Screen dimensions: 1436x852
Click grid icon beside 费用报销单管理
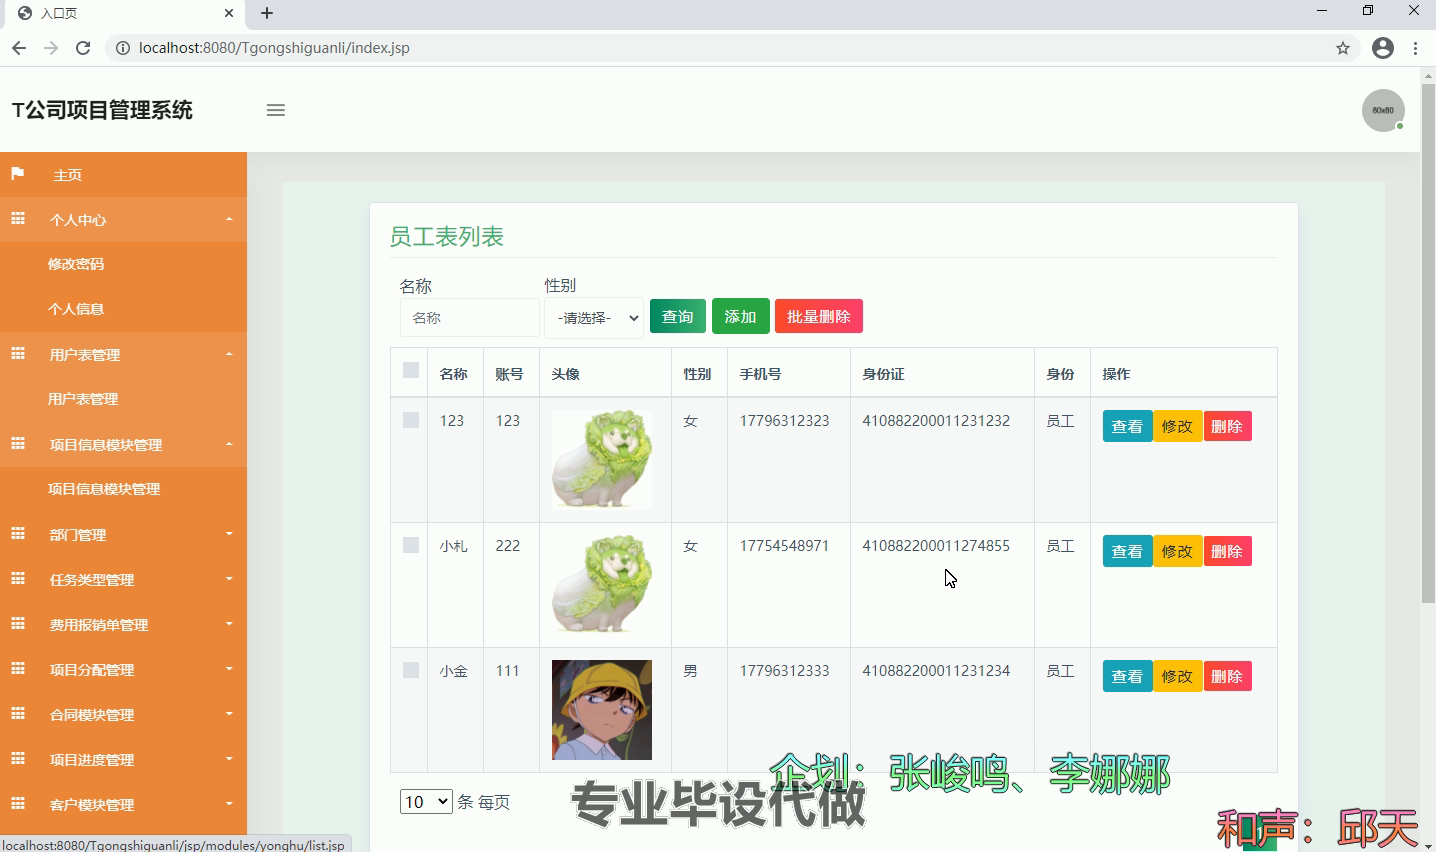tap(17, 624)
